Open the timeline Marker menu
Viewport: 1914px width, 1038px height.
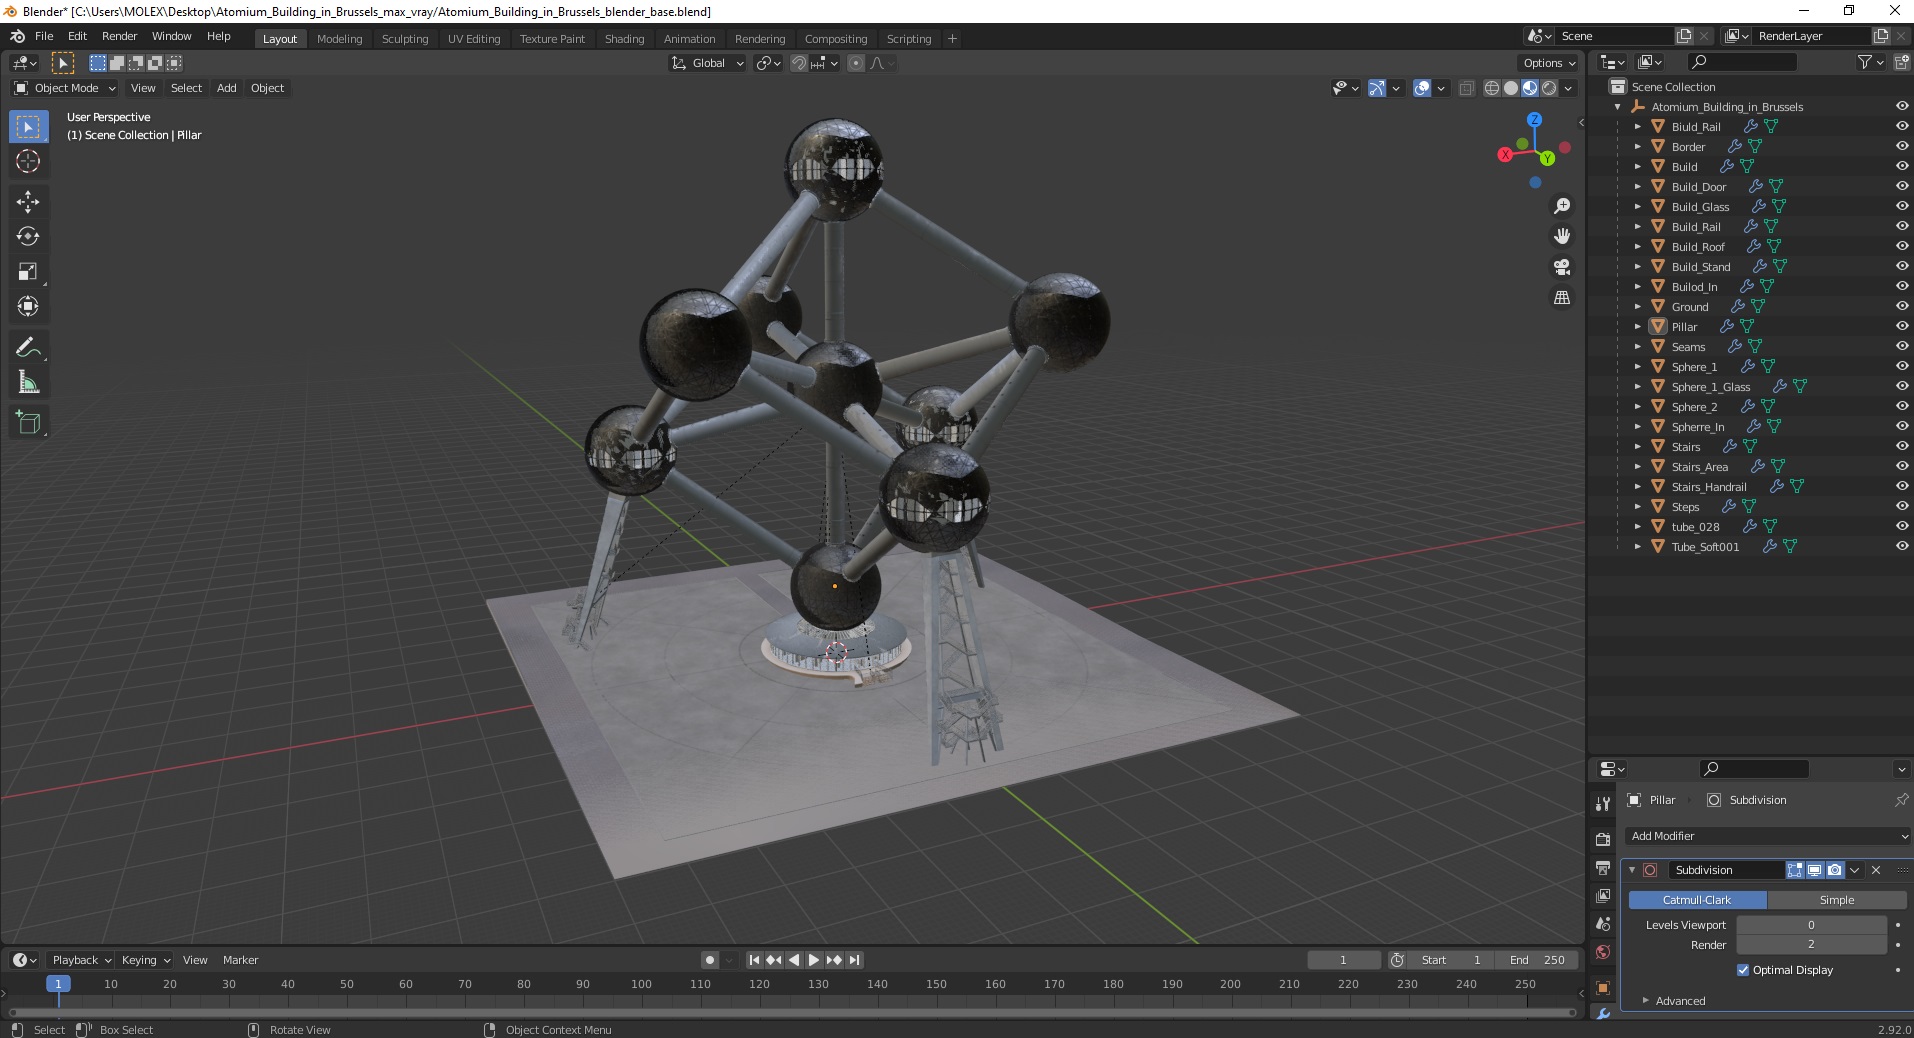point(240,960)
